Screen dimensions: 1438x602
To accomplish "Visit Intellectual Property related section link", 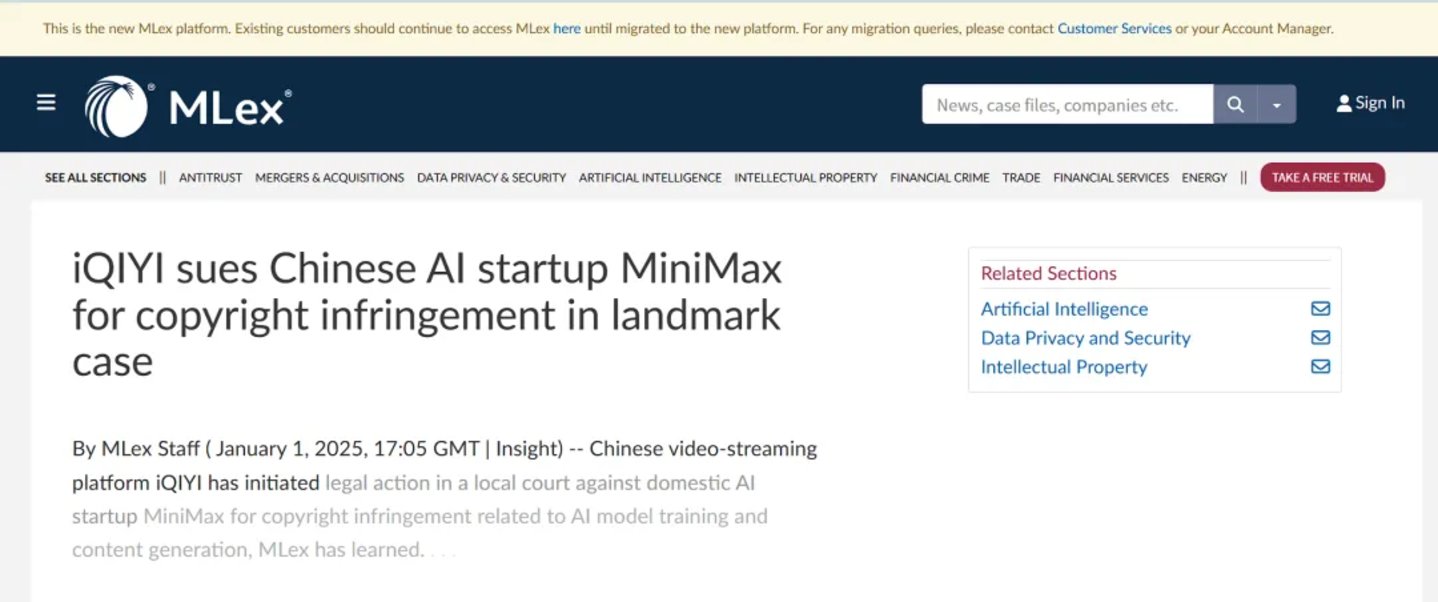I will [x=1064, y=367].
